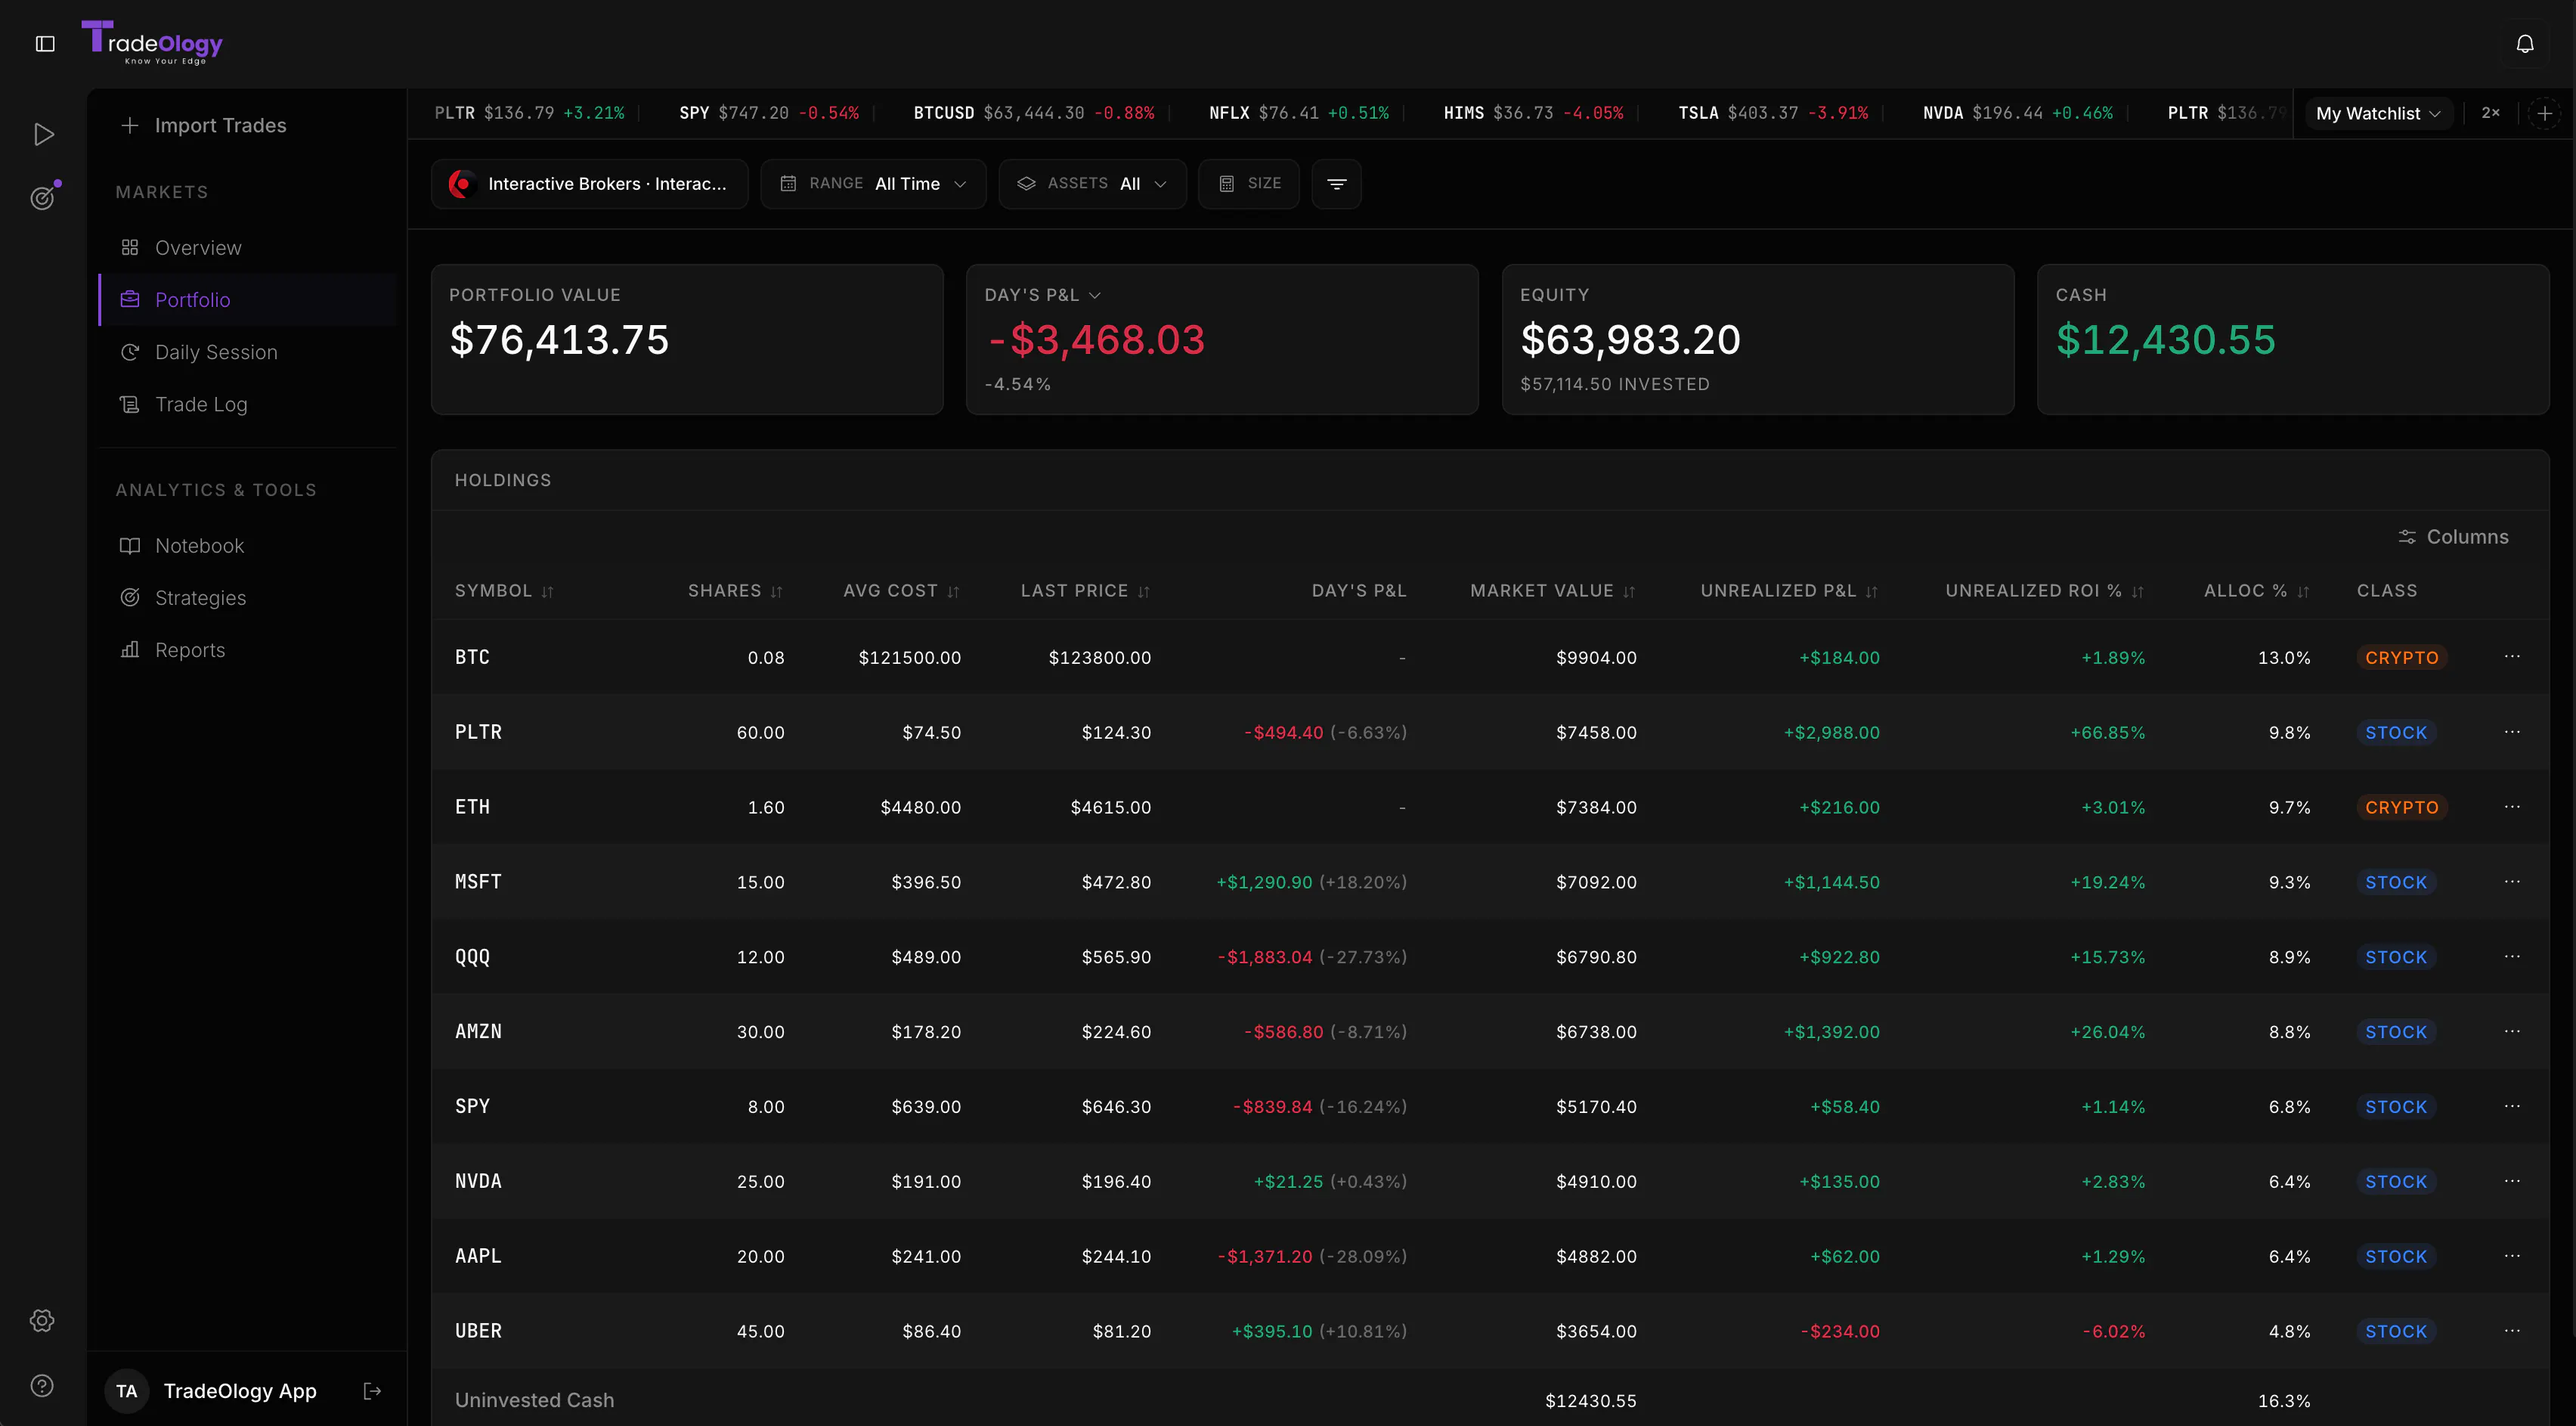The width and height of the screenshot is (2576, 1426).
Task: Click the Equity $63,983.20 card
Action: coord(1758,339)
